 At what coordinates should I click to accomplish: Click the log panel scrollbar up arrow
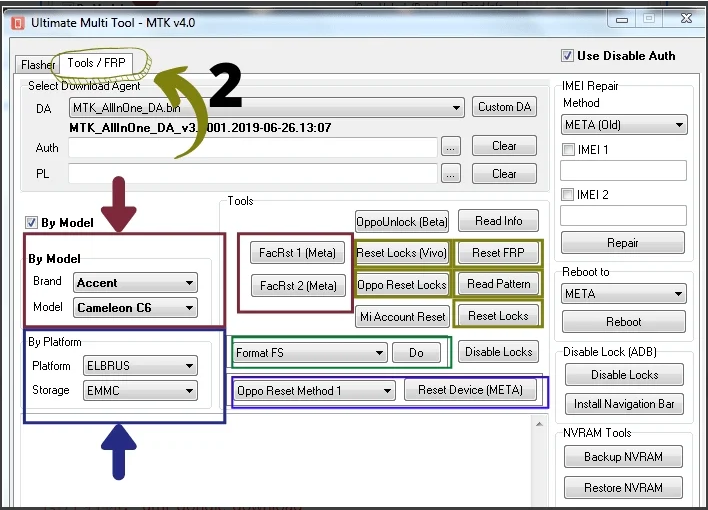(x=539, y=424)
